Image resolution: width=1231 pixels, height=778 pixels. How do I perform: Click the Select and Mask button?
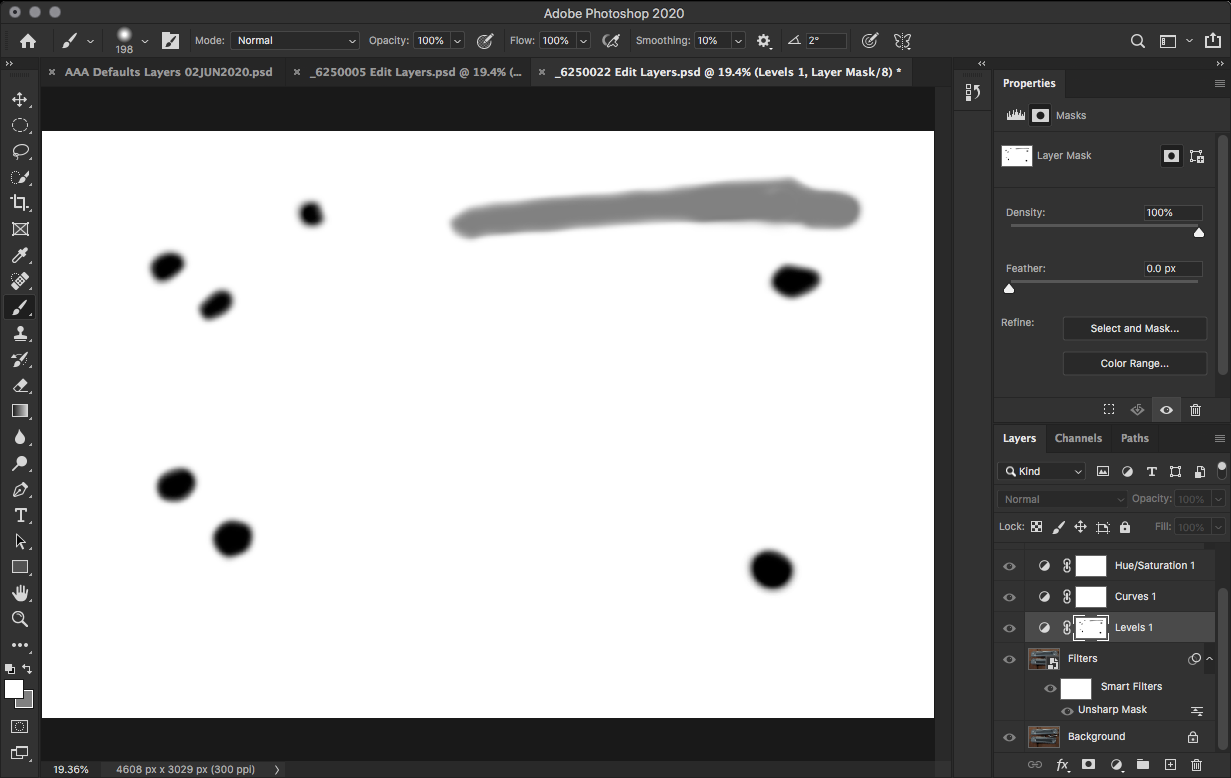point(1134,328)
